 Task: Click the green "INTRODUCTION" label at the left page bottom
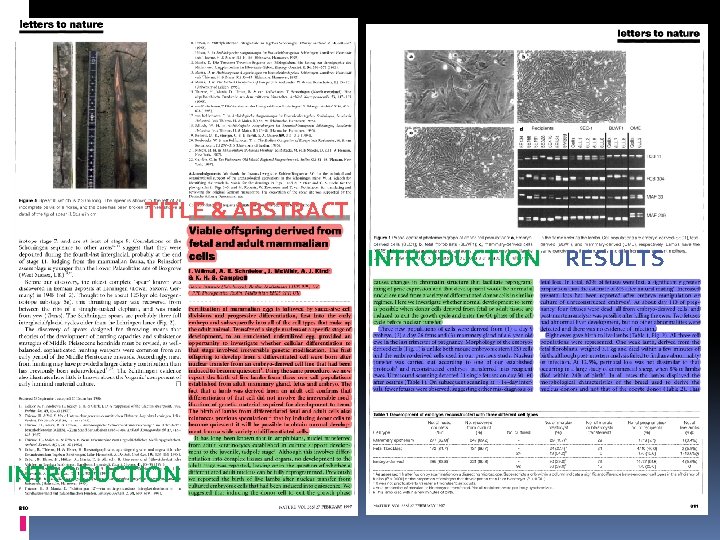click(x=94, y=474)
